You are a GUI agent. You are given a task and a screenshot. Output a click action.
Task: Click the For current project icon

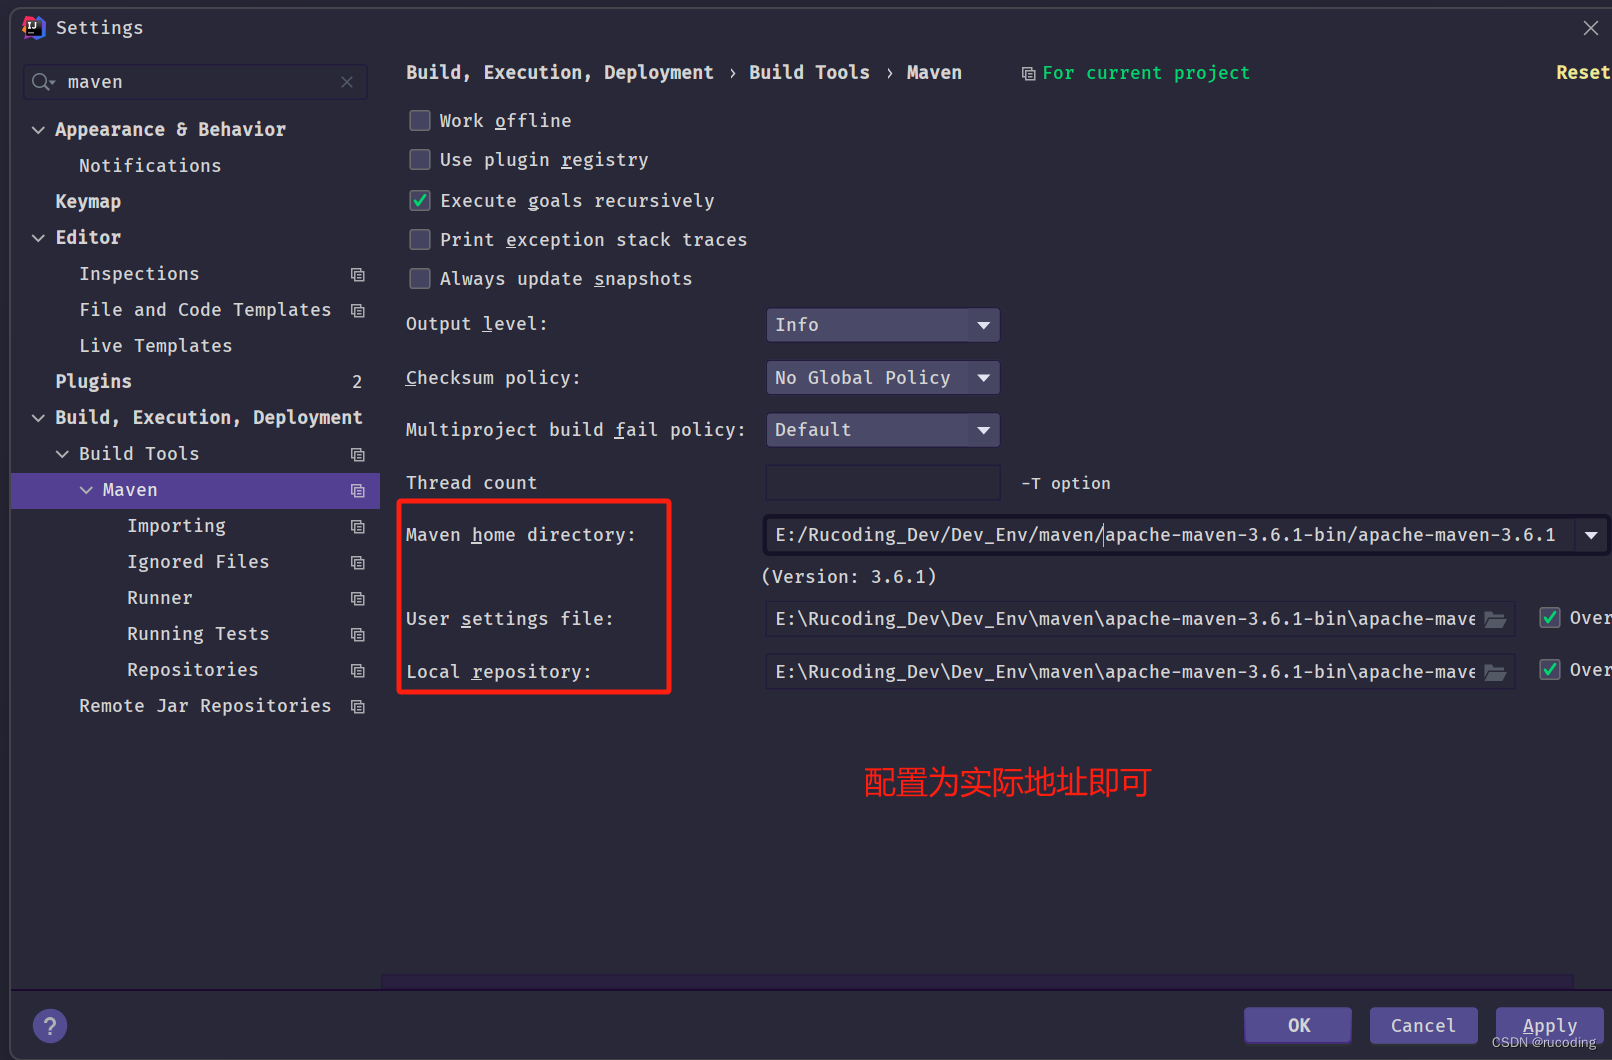1028,73
